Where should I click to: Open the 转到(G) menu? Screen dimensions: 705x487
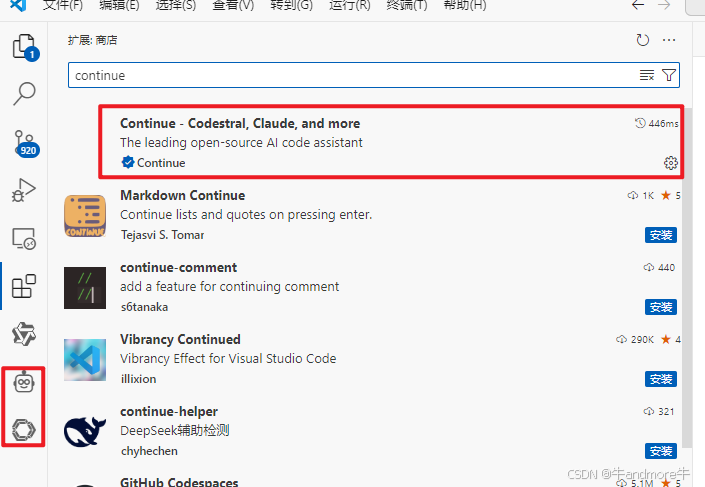tap(291, 5)
